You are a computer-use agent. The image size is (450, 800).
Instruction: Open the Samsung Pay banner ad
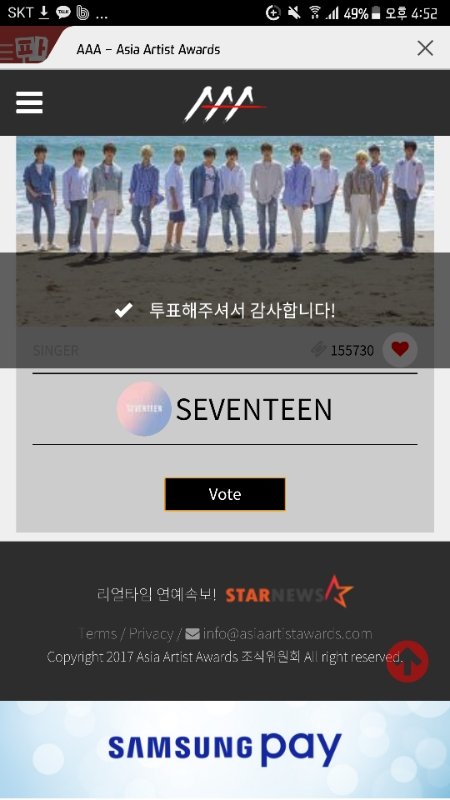click(225, 749)
